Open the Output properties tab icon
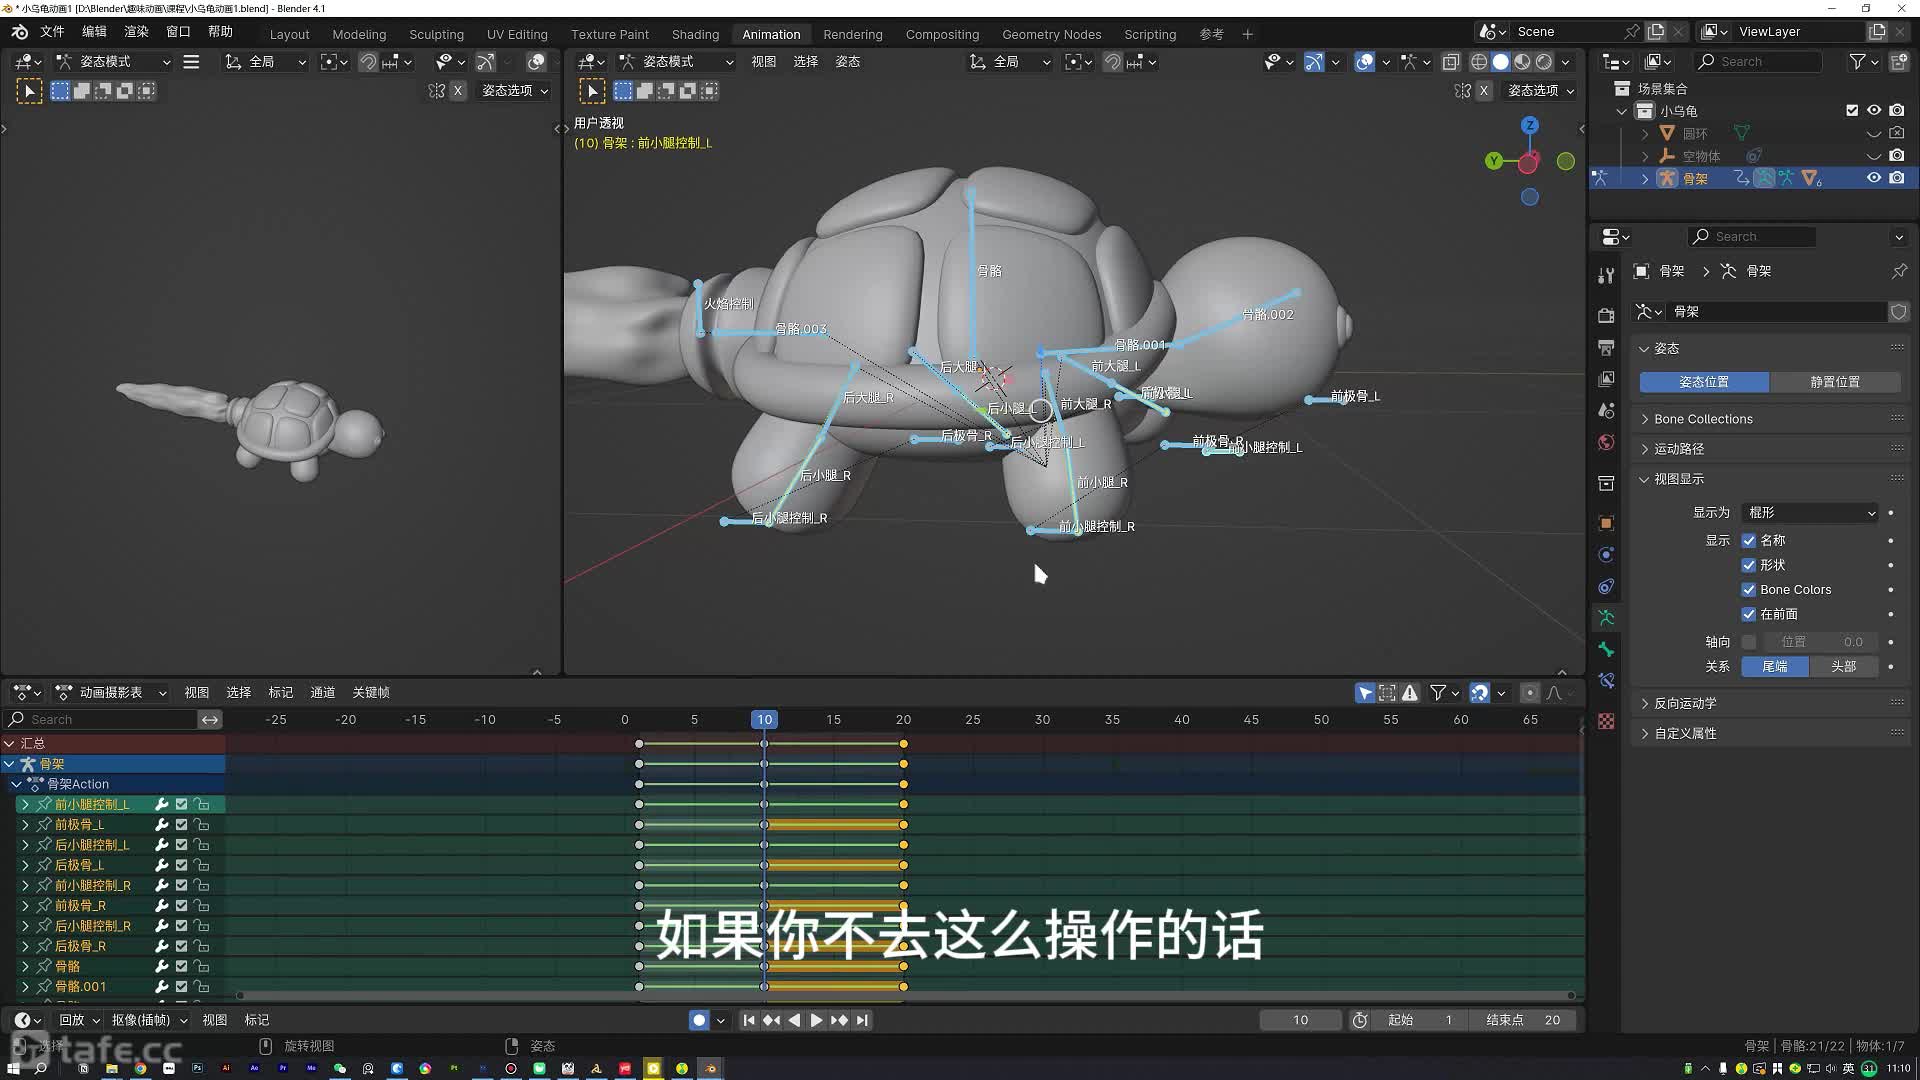Viewport: 1920px width, 1080px height. tap(1606, 347)
